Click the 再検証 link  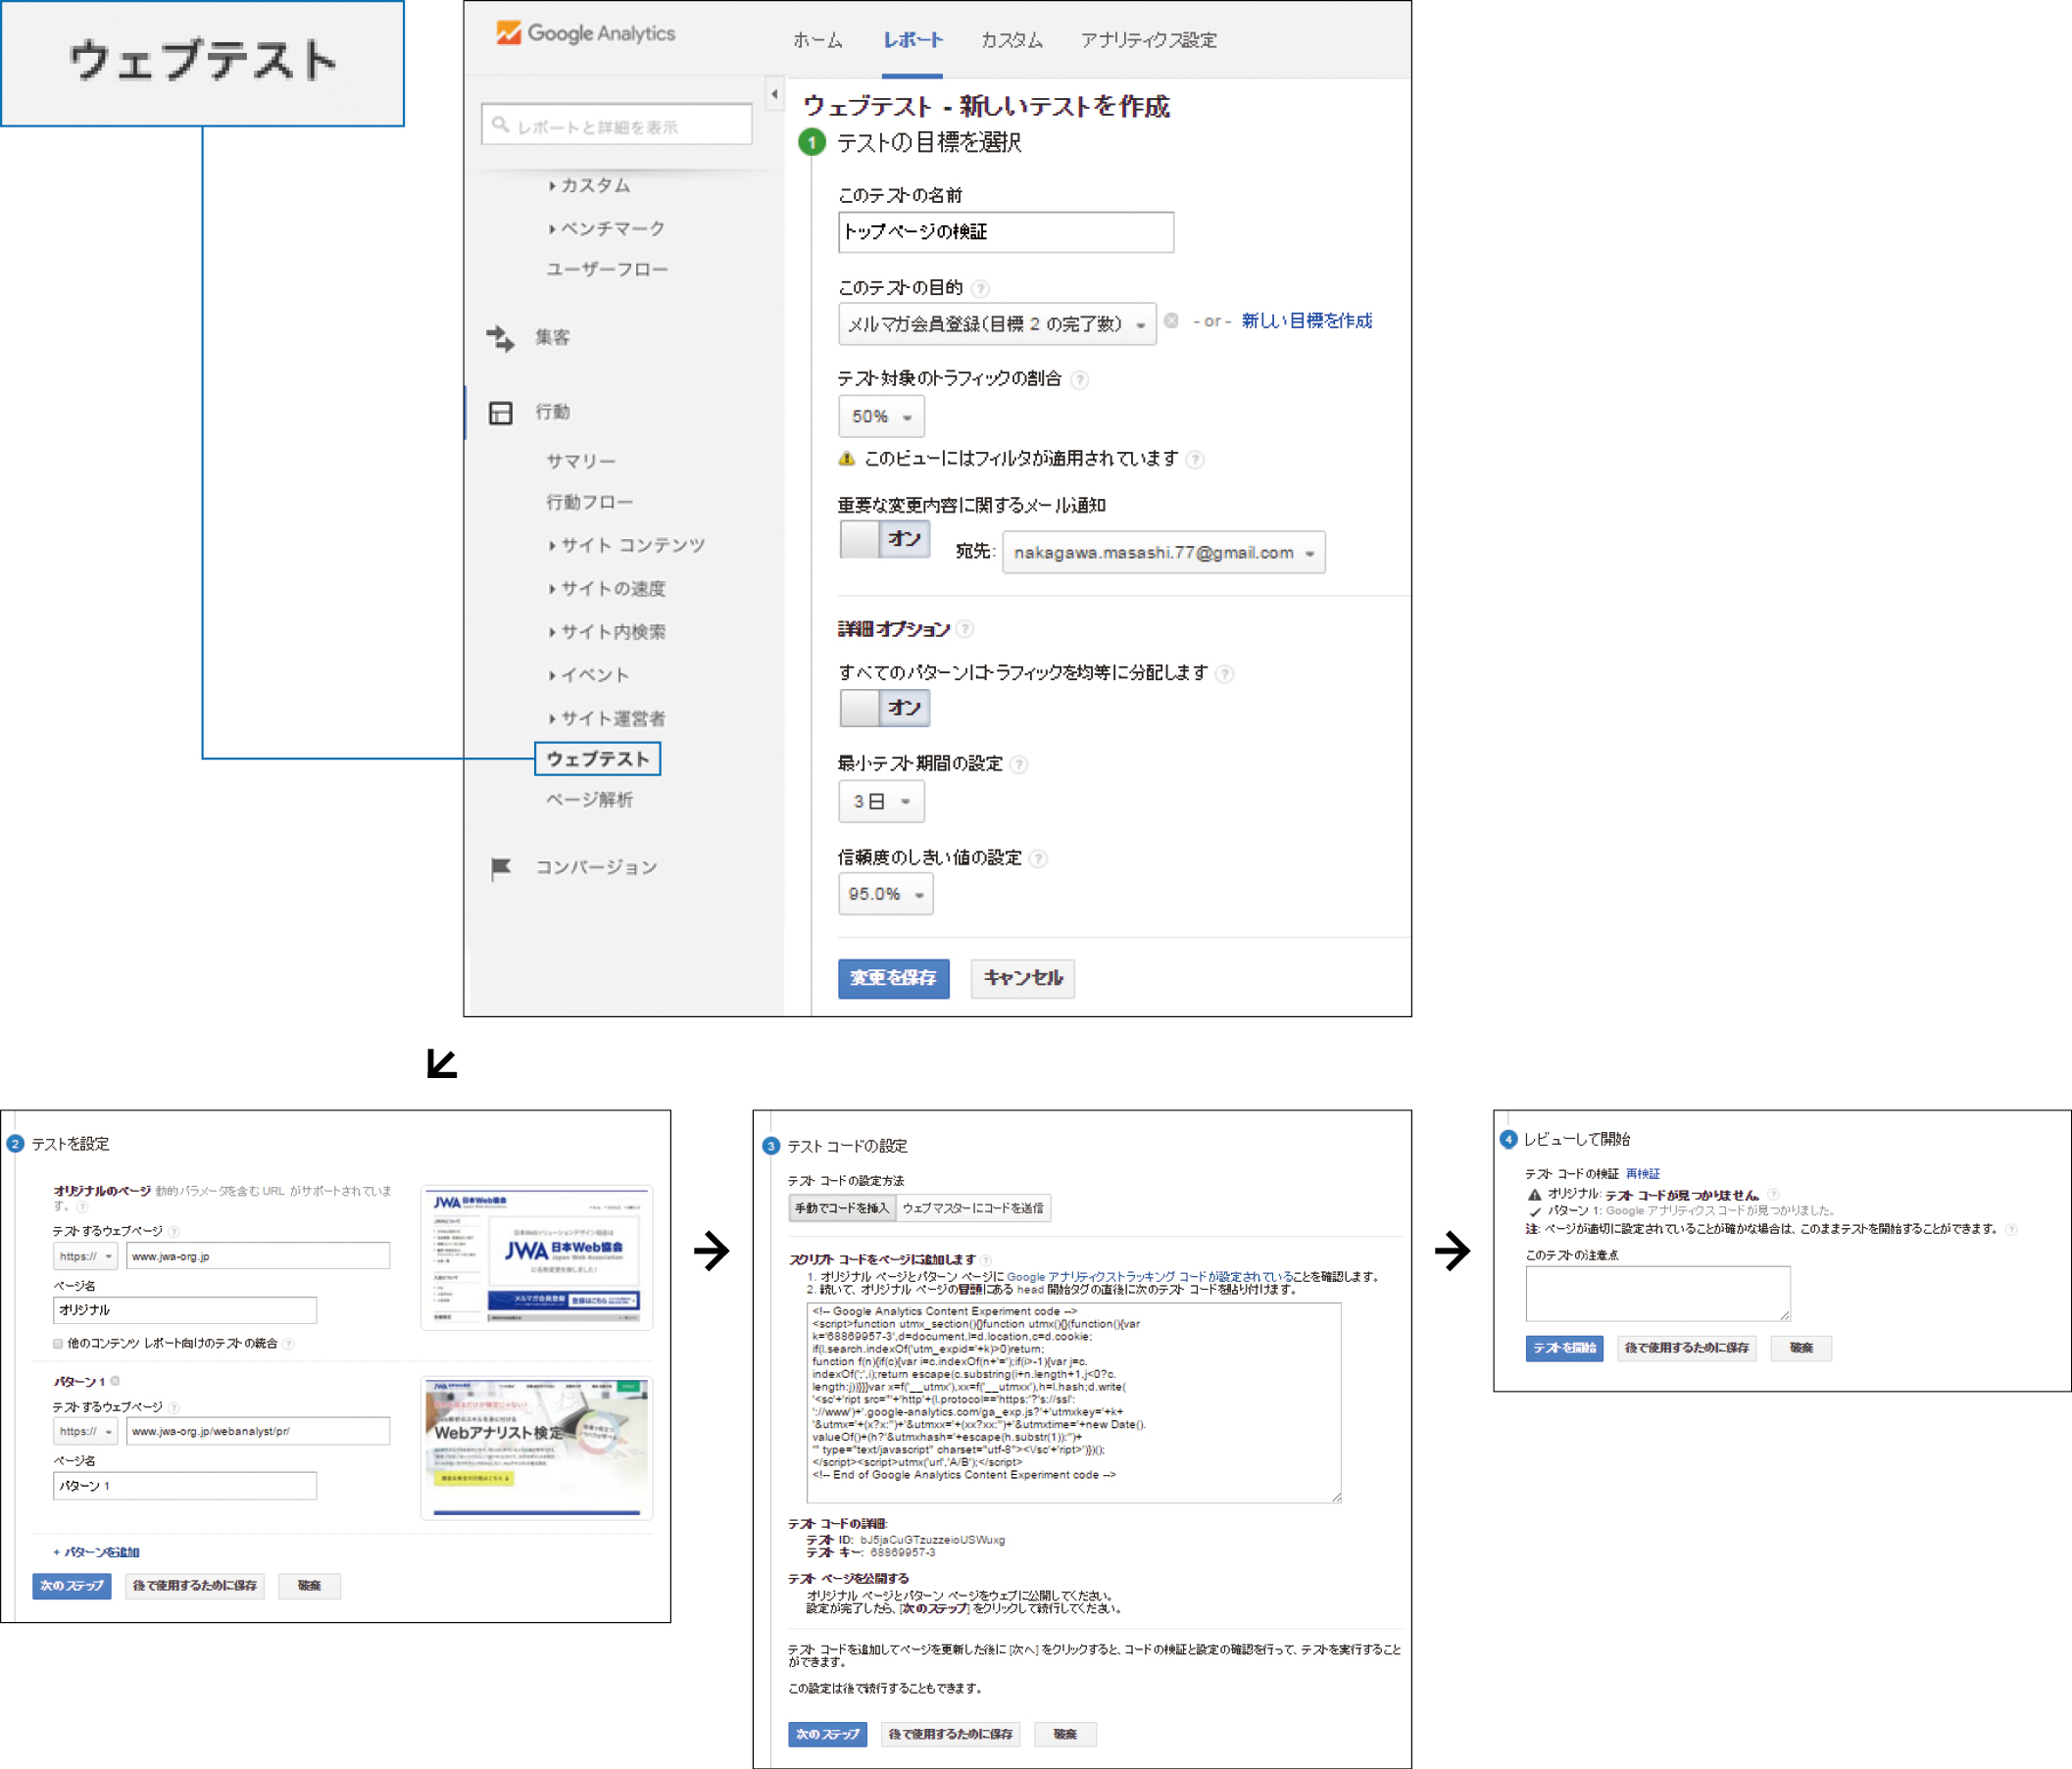[1642, 1174]
